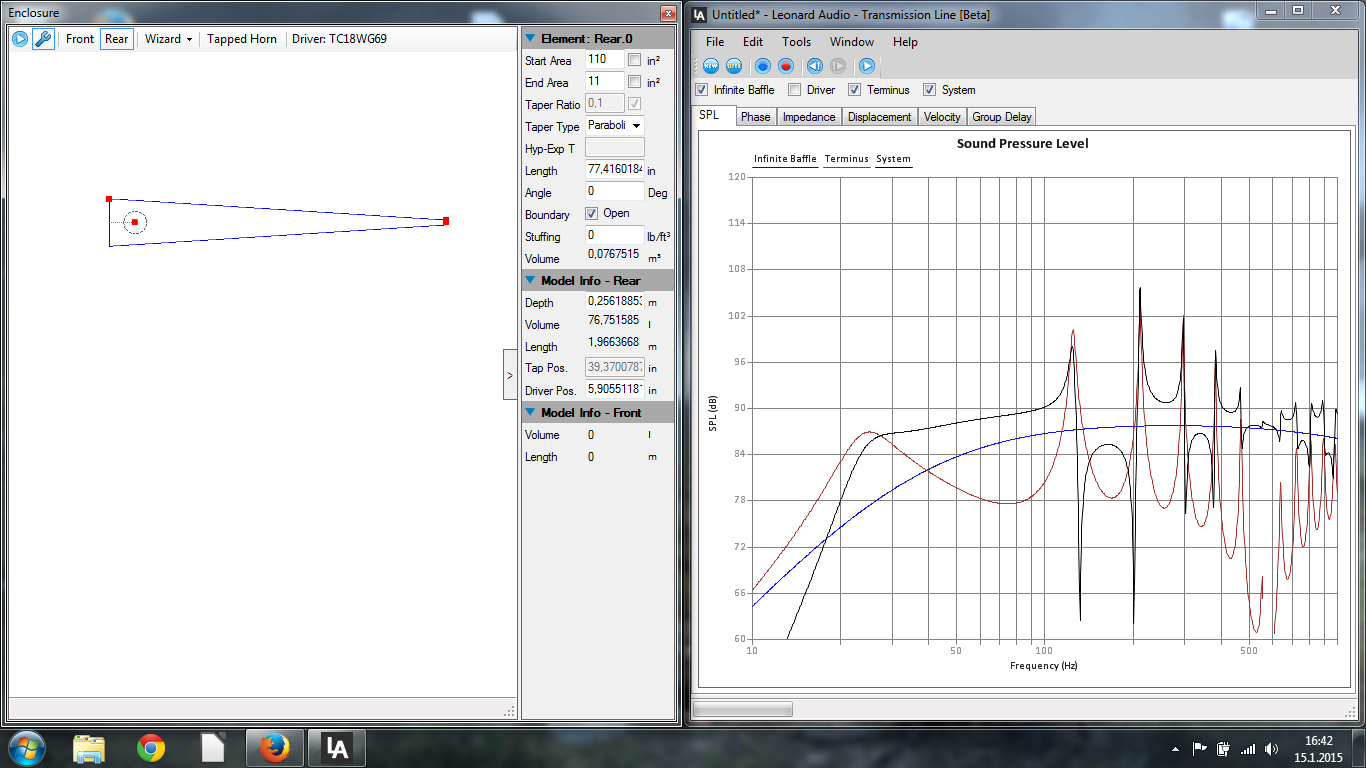Open Firefox from the taskbar
This screenshot has height=768, width=1366.
[x=274, y=748]
